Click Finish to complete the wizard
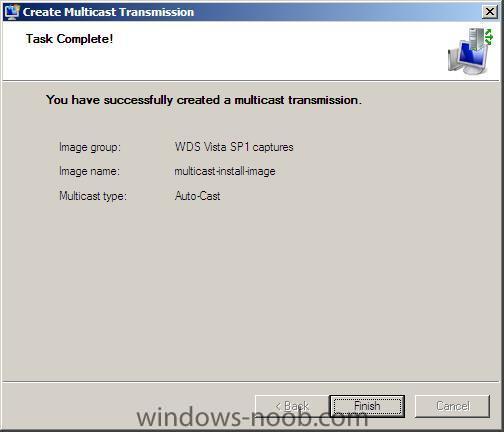 (x=367, y=406)
